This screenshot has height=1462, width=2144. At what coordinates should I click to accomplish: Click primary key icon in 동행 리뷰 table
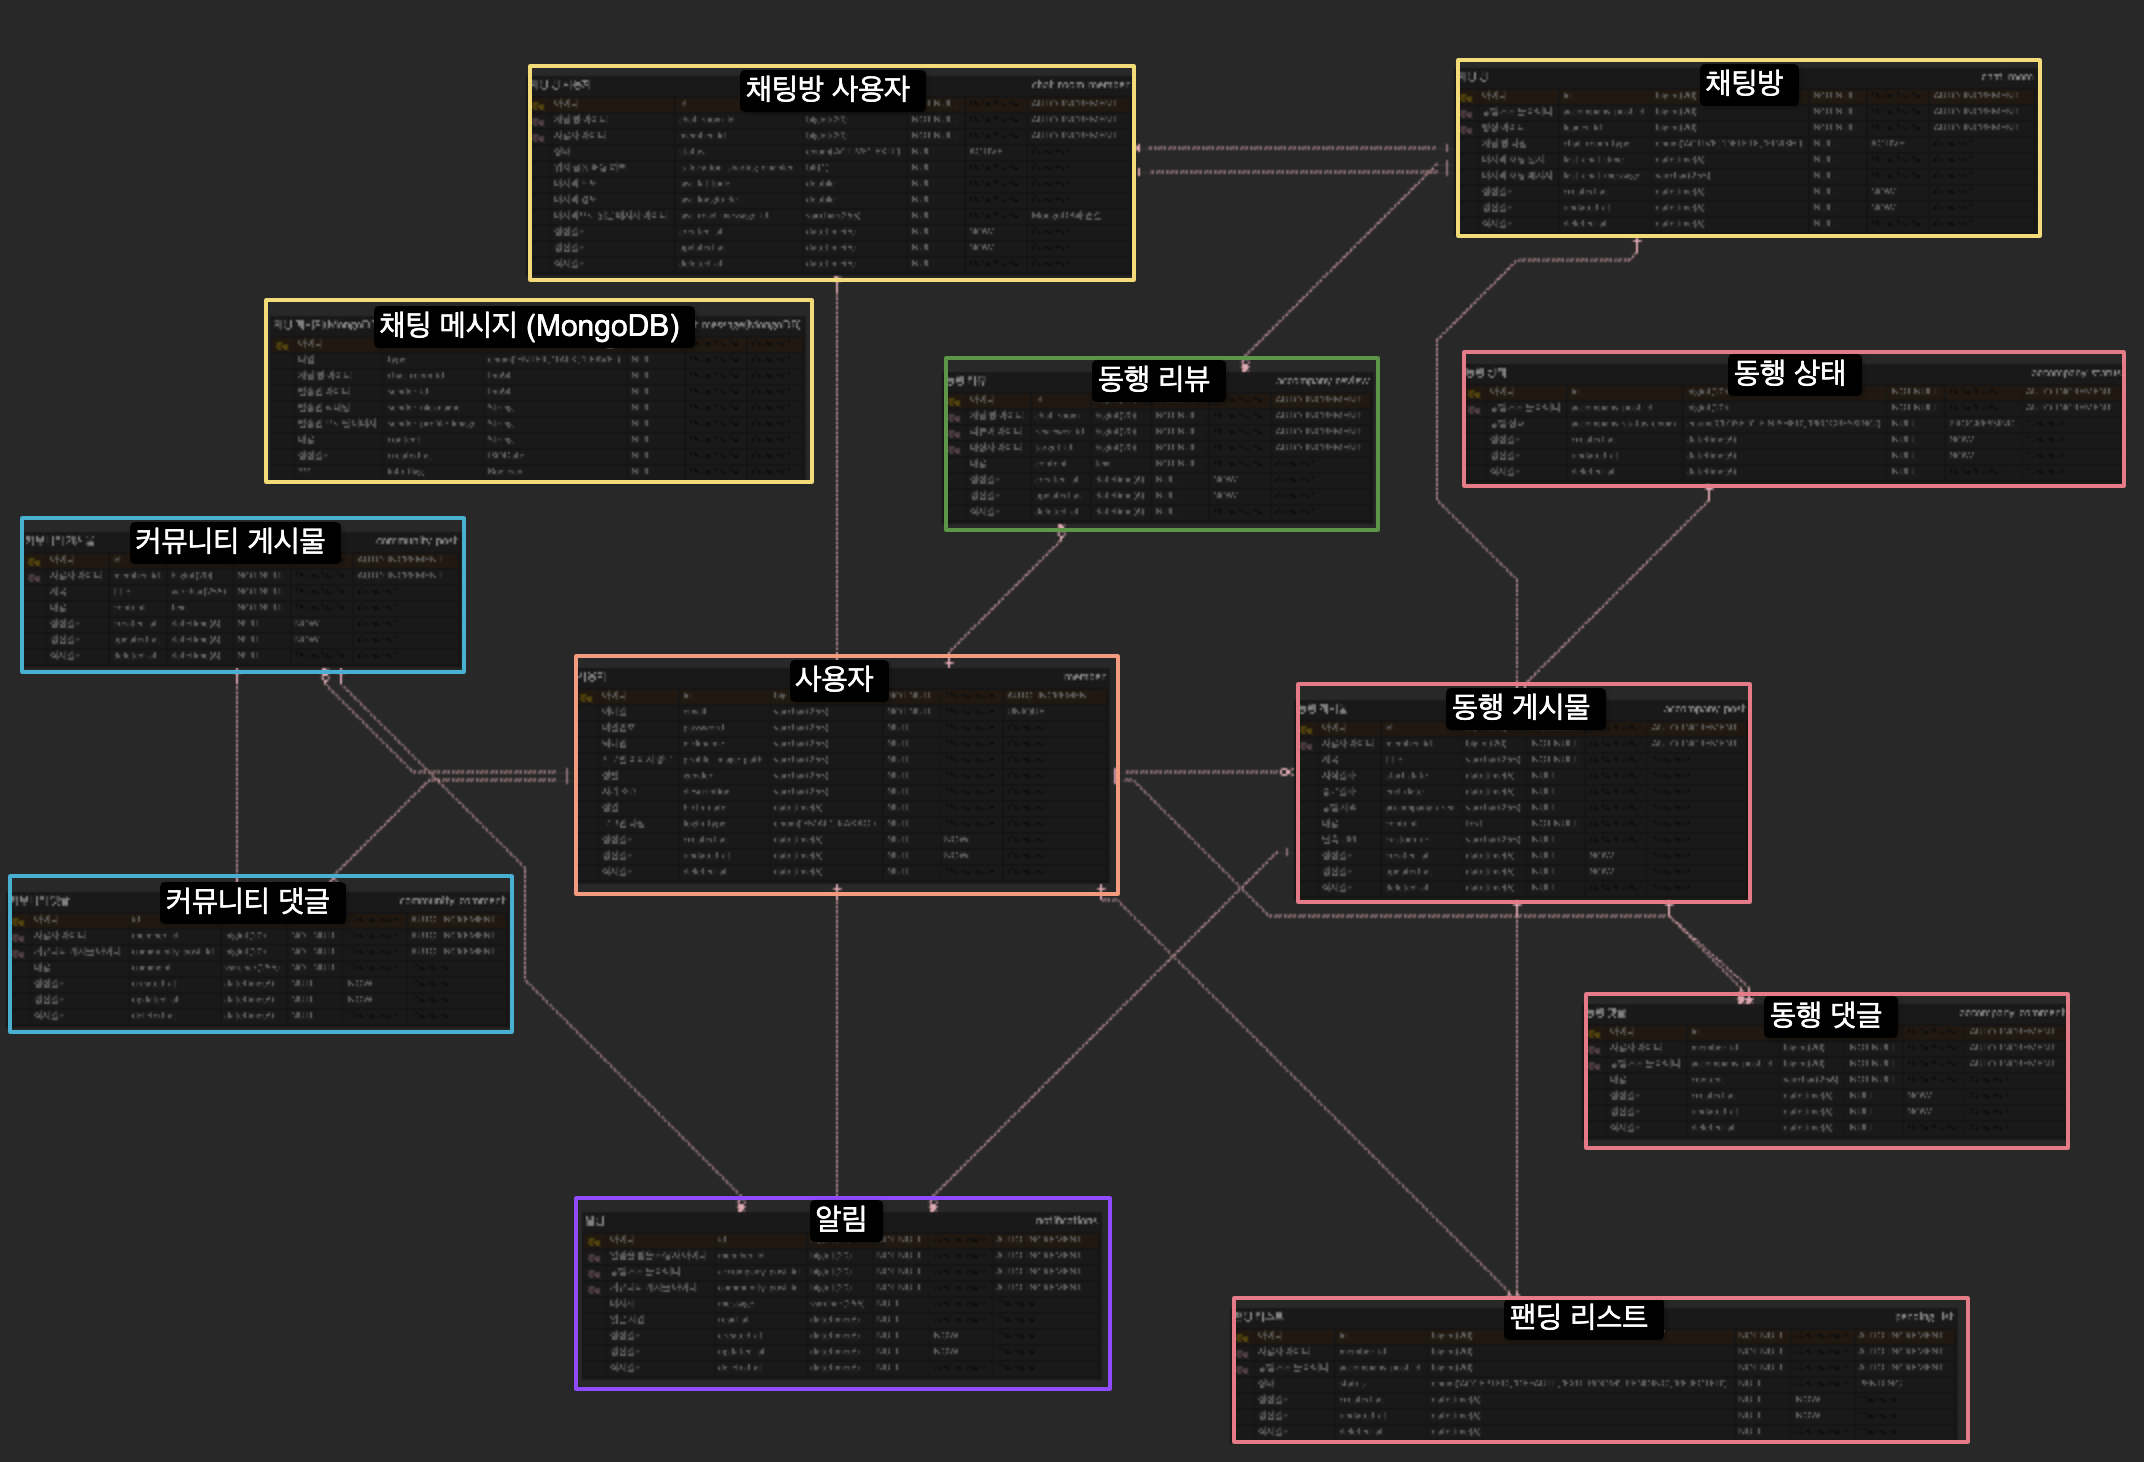[x=955, y=401]
